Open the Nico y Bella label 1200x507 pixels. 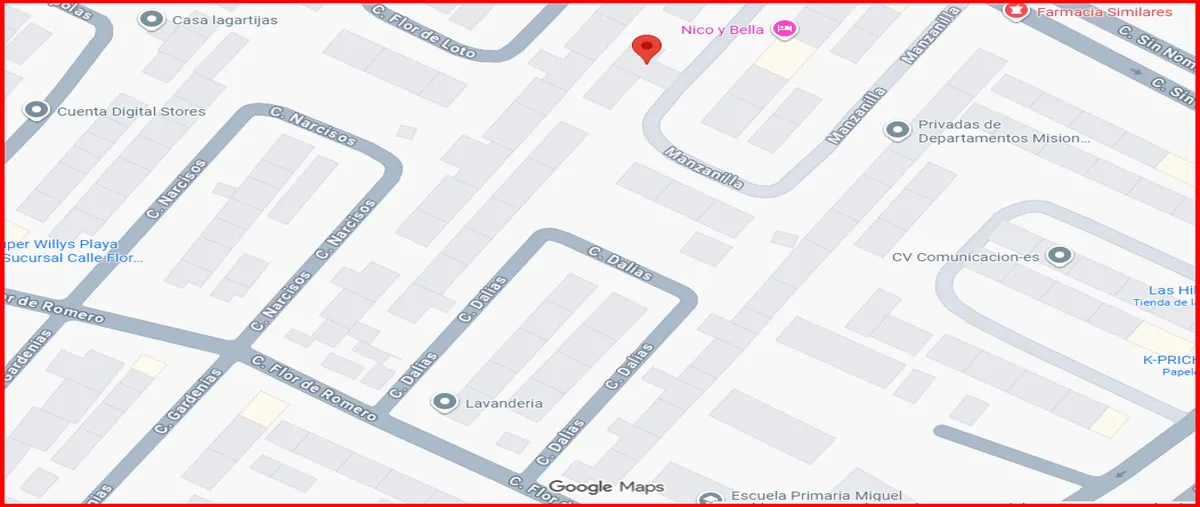[722, 29]
